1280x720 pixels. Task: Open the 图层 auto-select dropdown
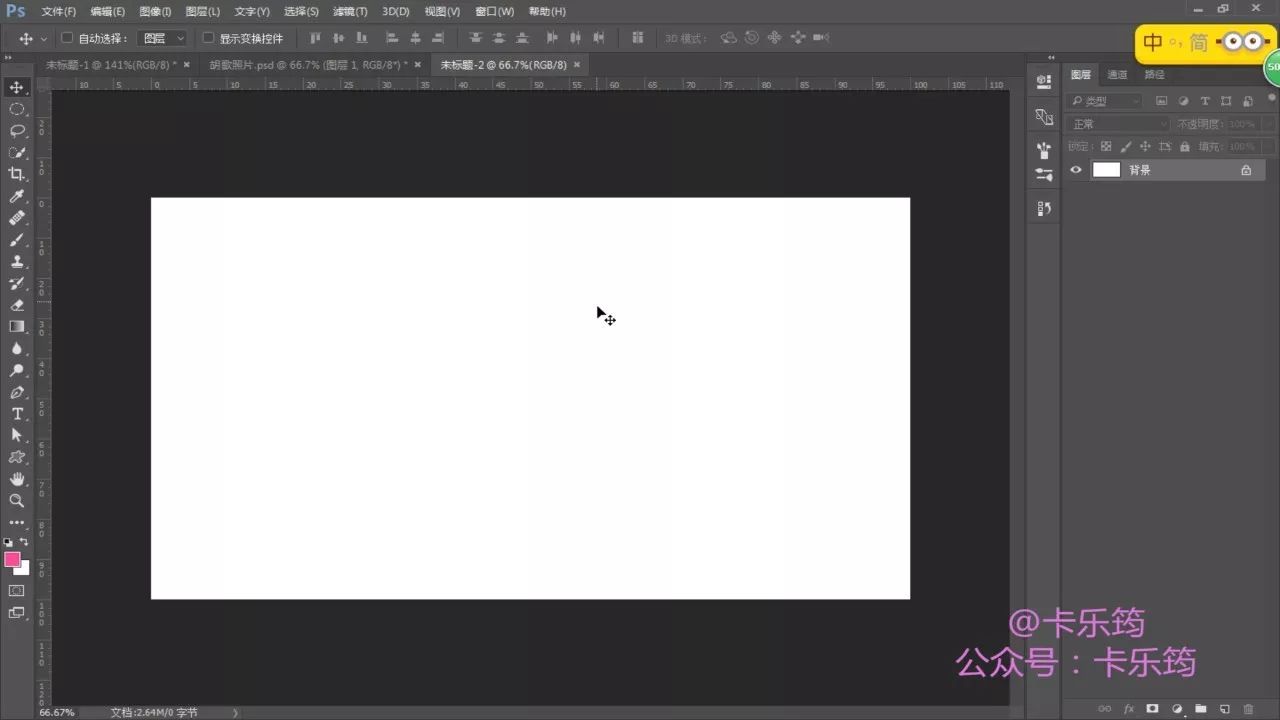(x=162, y=38)
